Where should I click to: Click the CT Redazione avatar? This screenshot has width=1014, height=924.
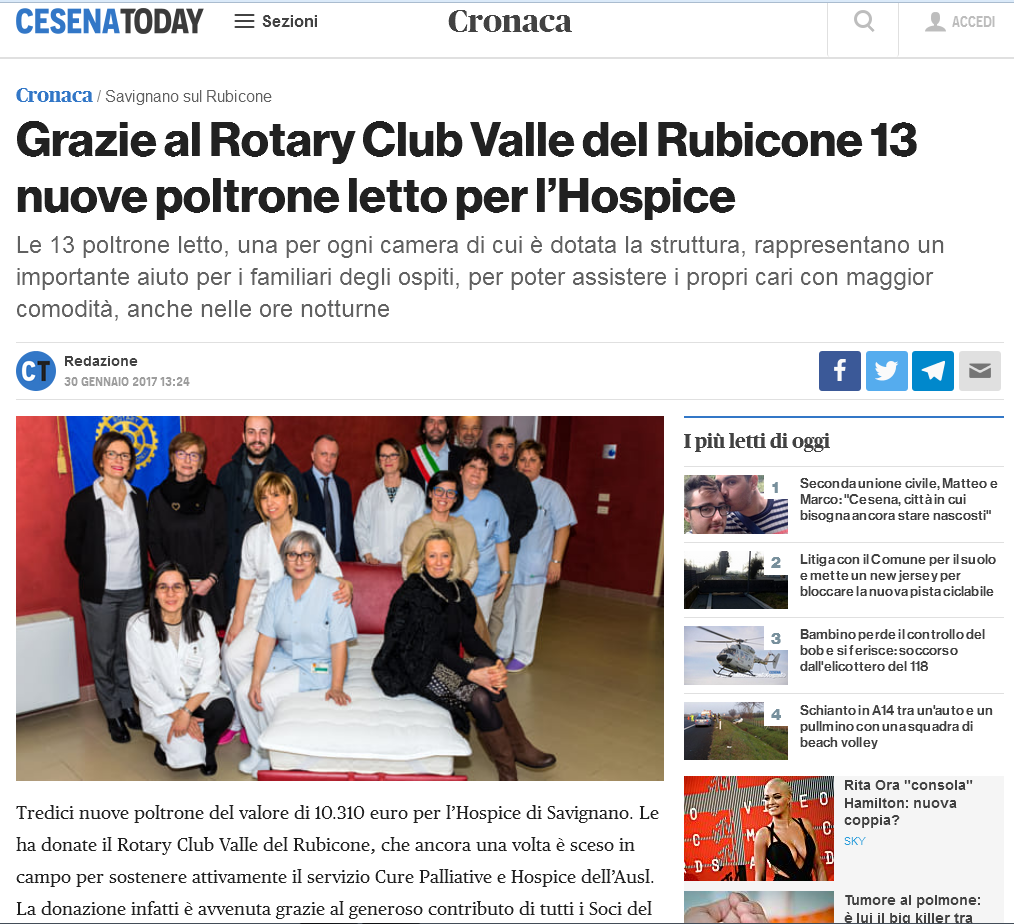pyautogui.click(x=36, y=371)
